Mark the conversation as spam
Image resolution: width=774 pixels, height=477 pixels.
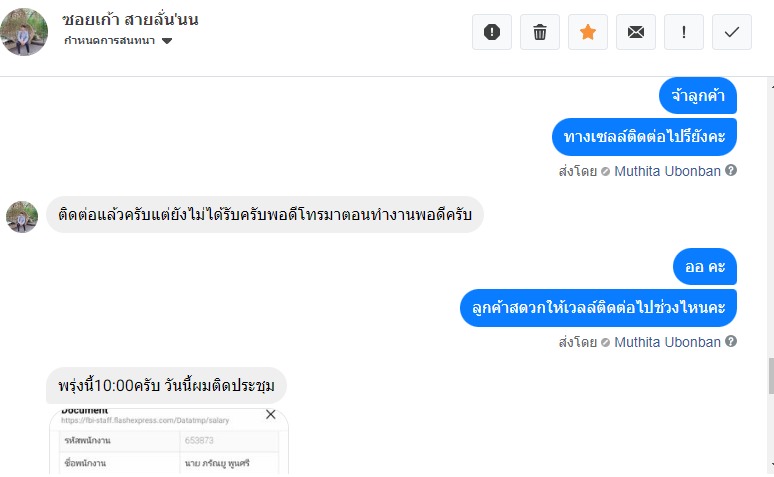(492, 32)
